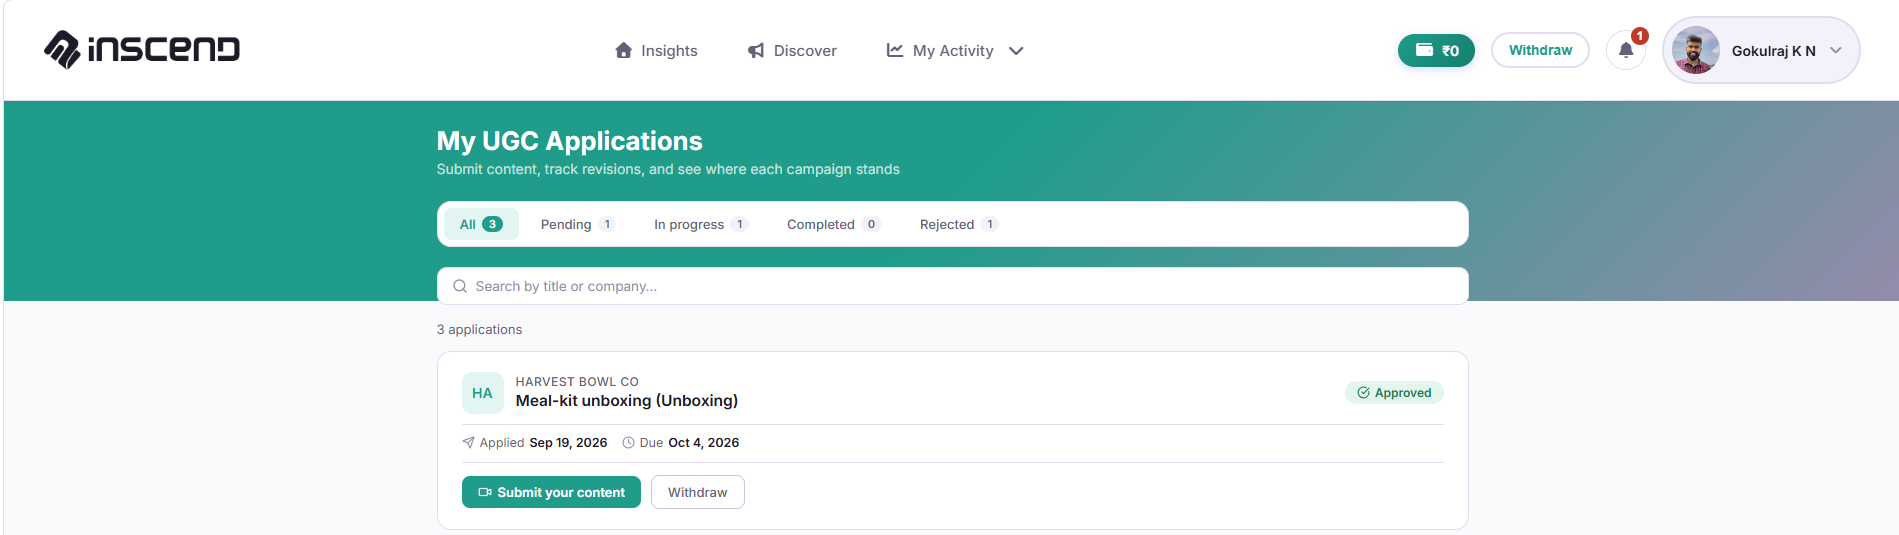Click the Applied Sep 19, 2026 date

point(534,443)
